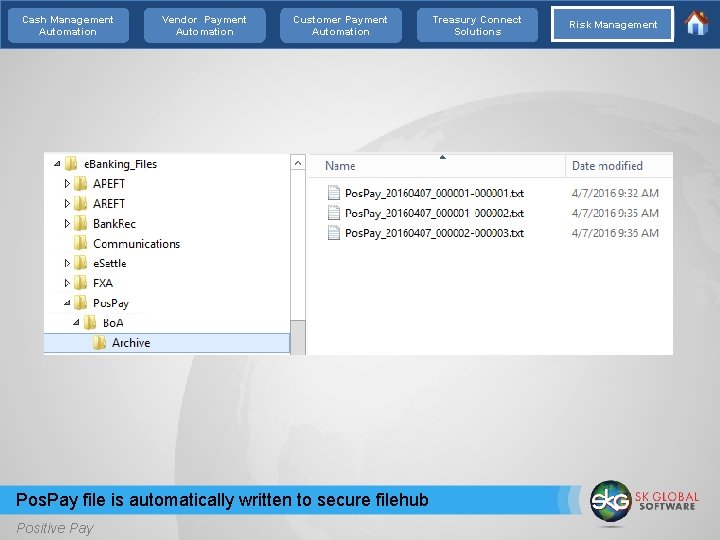The image size is (720, 540).
Task: Select the AREFT folder label
Action: pyautogui.click(x=109, y=203)
